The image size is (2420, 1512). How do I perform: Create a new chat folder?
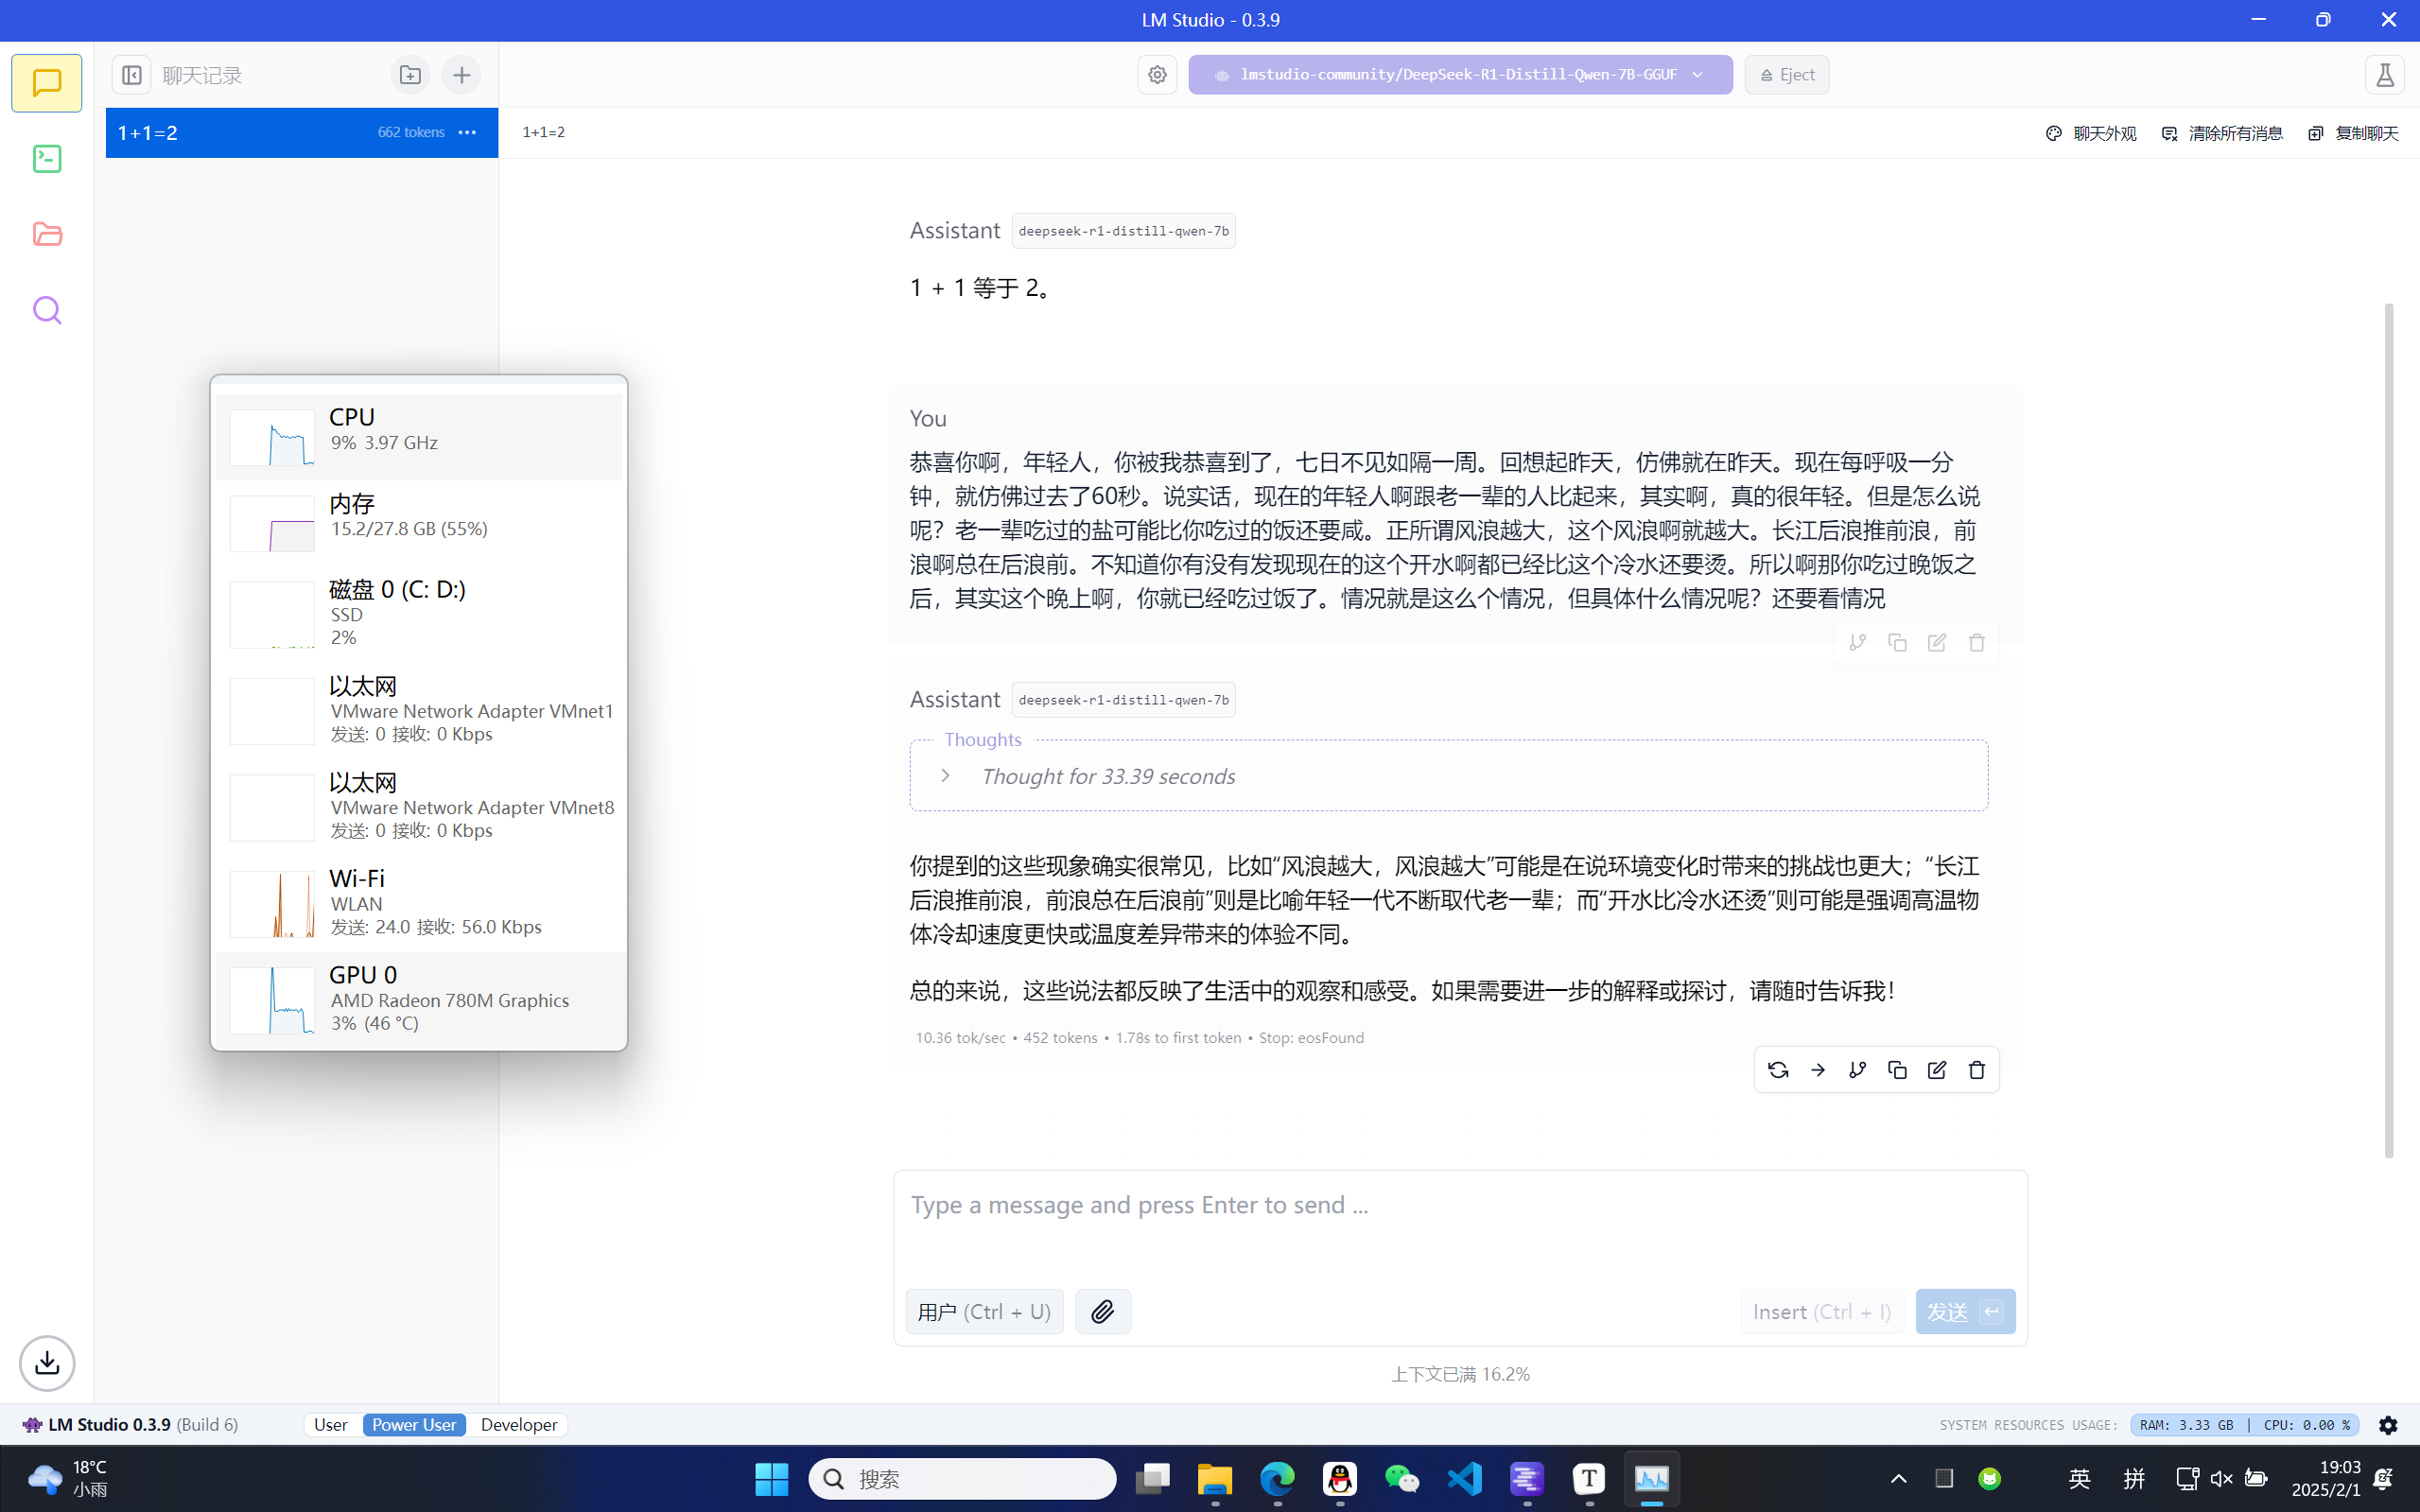tap(410, 75)
